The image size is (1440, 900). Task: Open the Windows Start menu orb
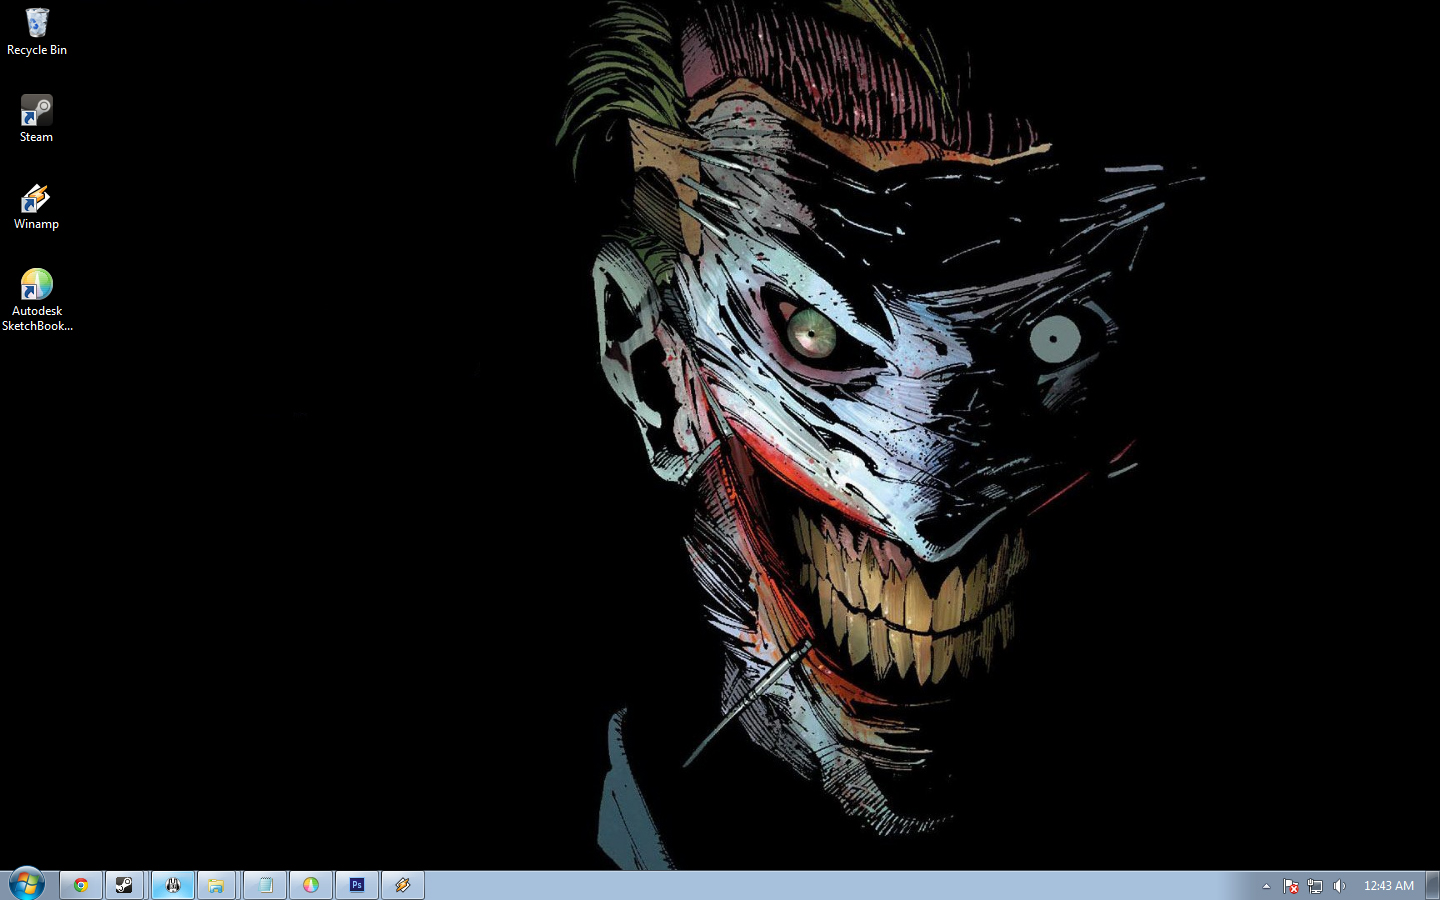click(x=27, y=884)
